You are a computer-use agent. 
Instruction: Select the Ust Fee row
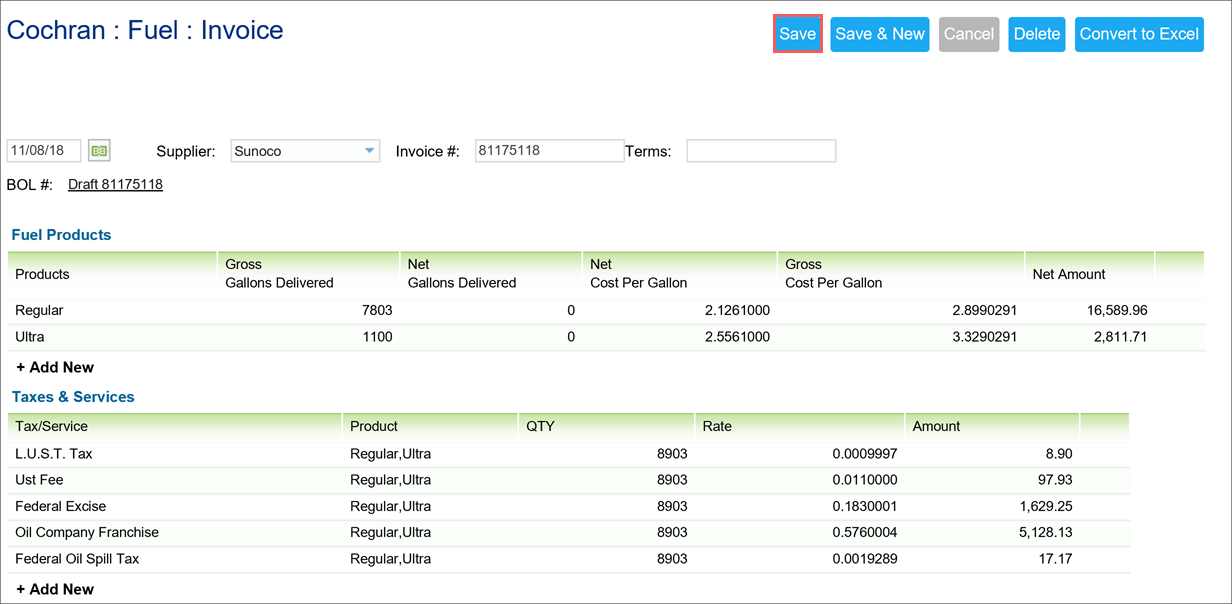[568, 480]
